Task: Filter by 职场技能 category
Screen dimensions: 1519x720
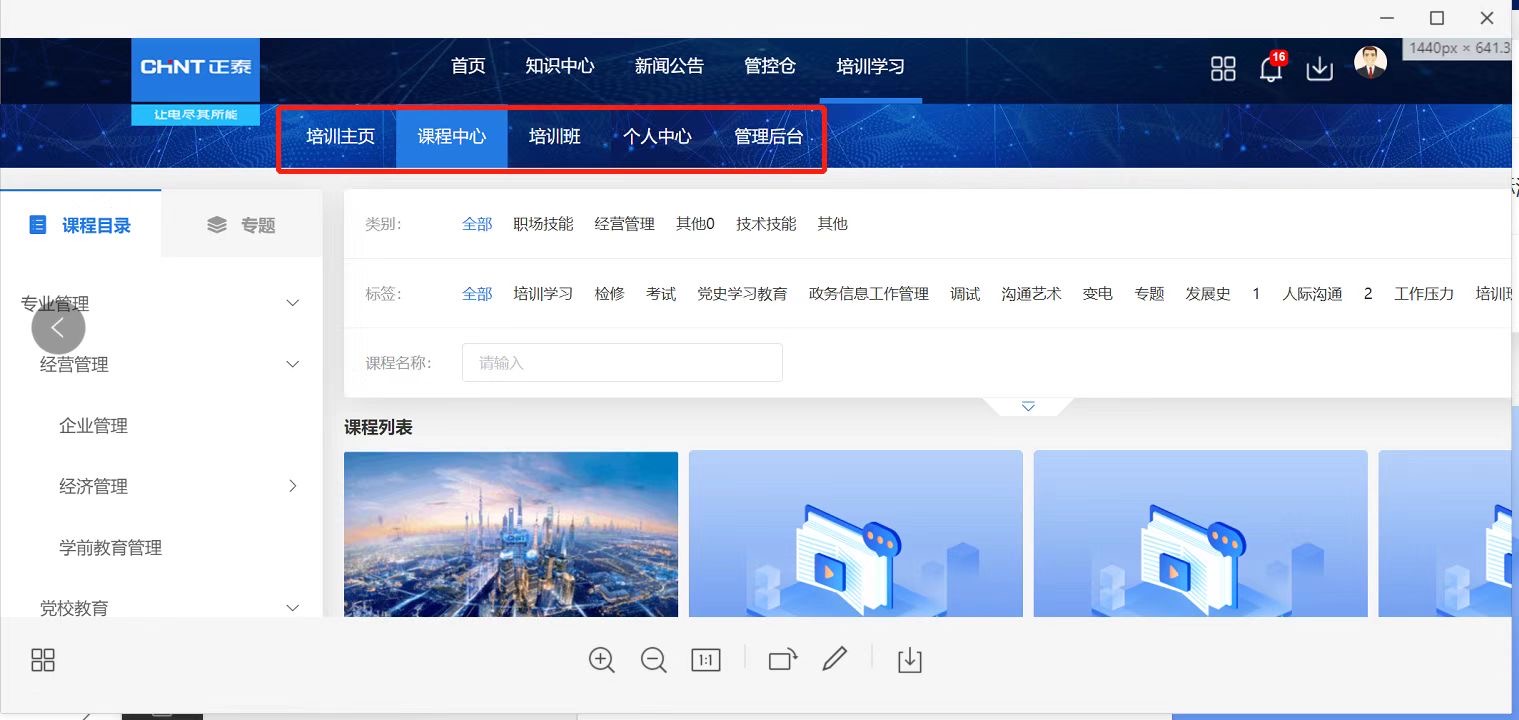Action: pyautogui.click(x=543, y=224)
